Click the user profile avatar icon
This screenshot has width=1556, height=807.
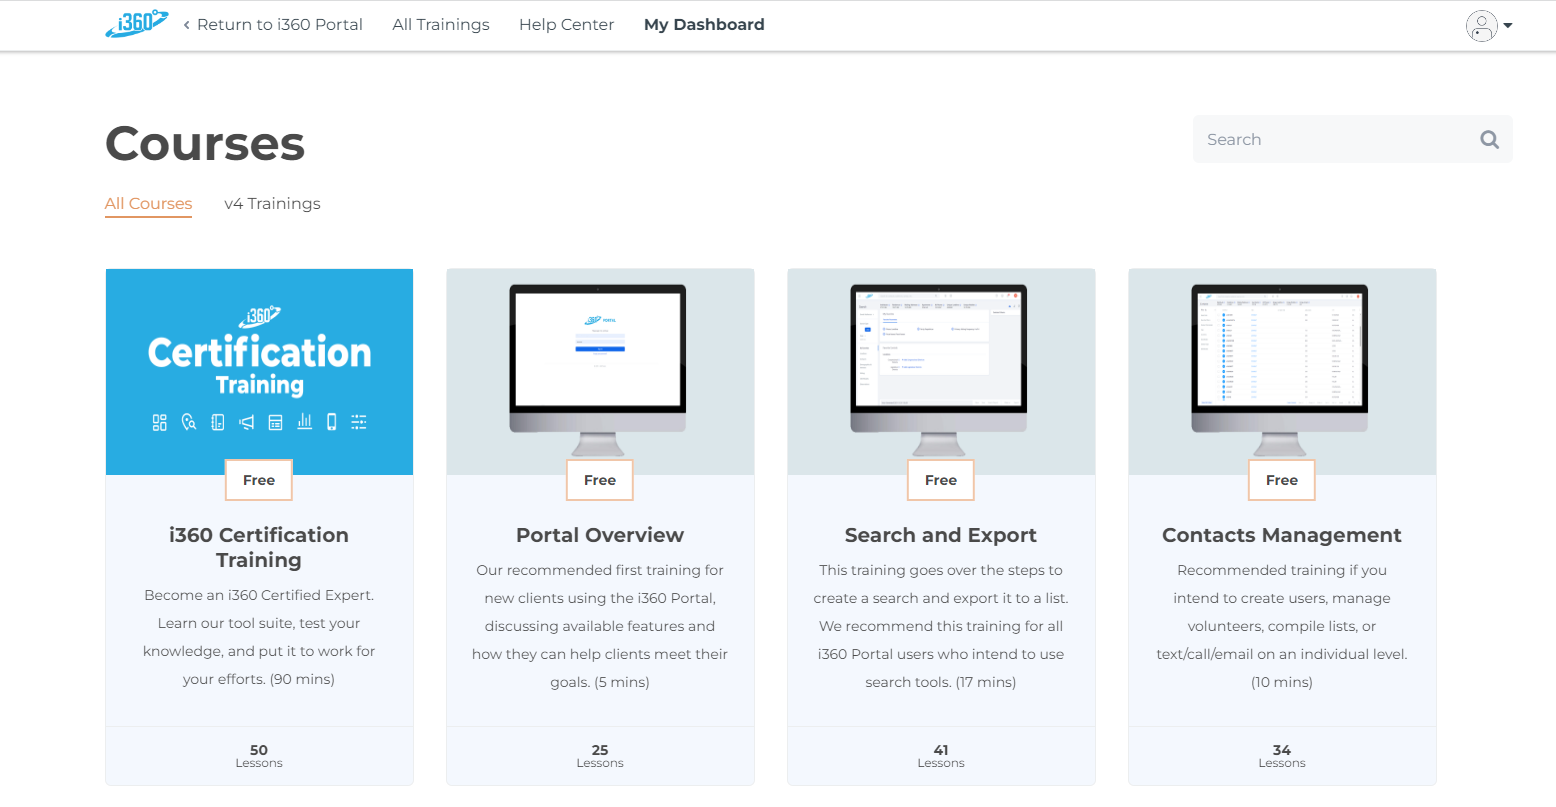click(1481, 26)
